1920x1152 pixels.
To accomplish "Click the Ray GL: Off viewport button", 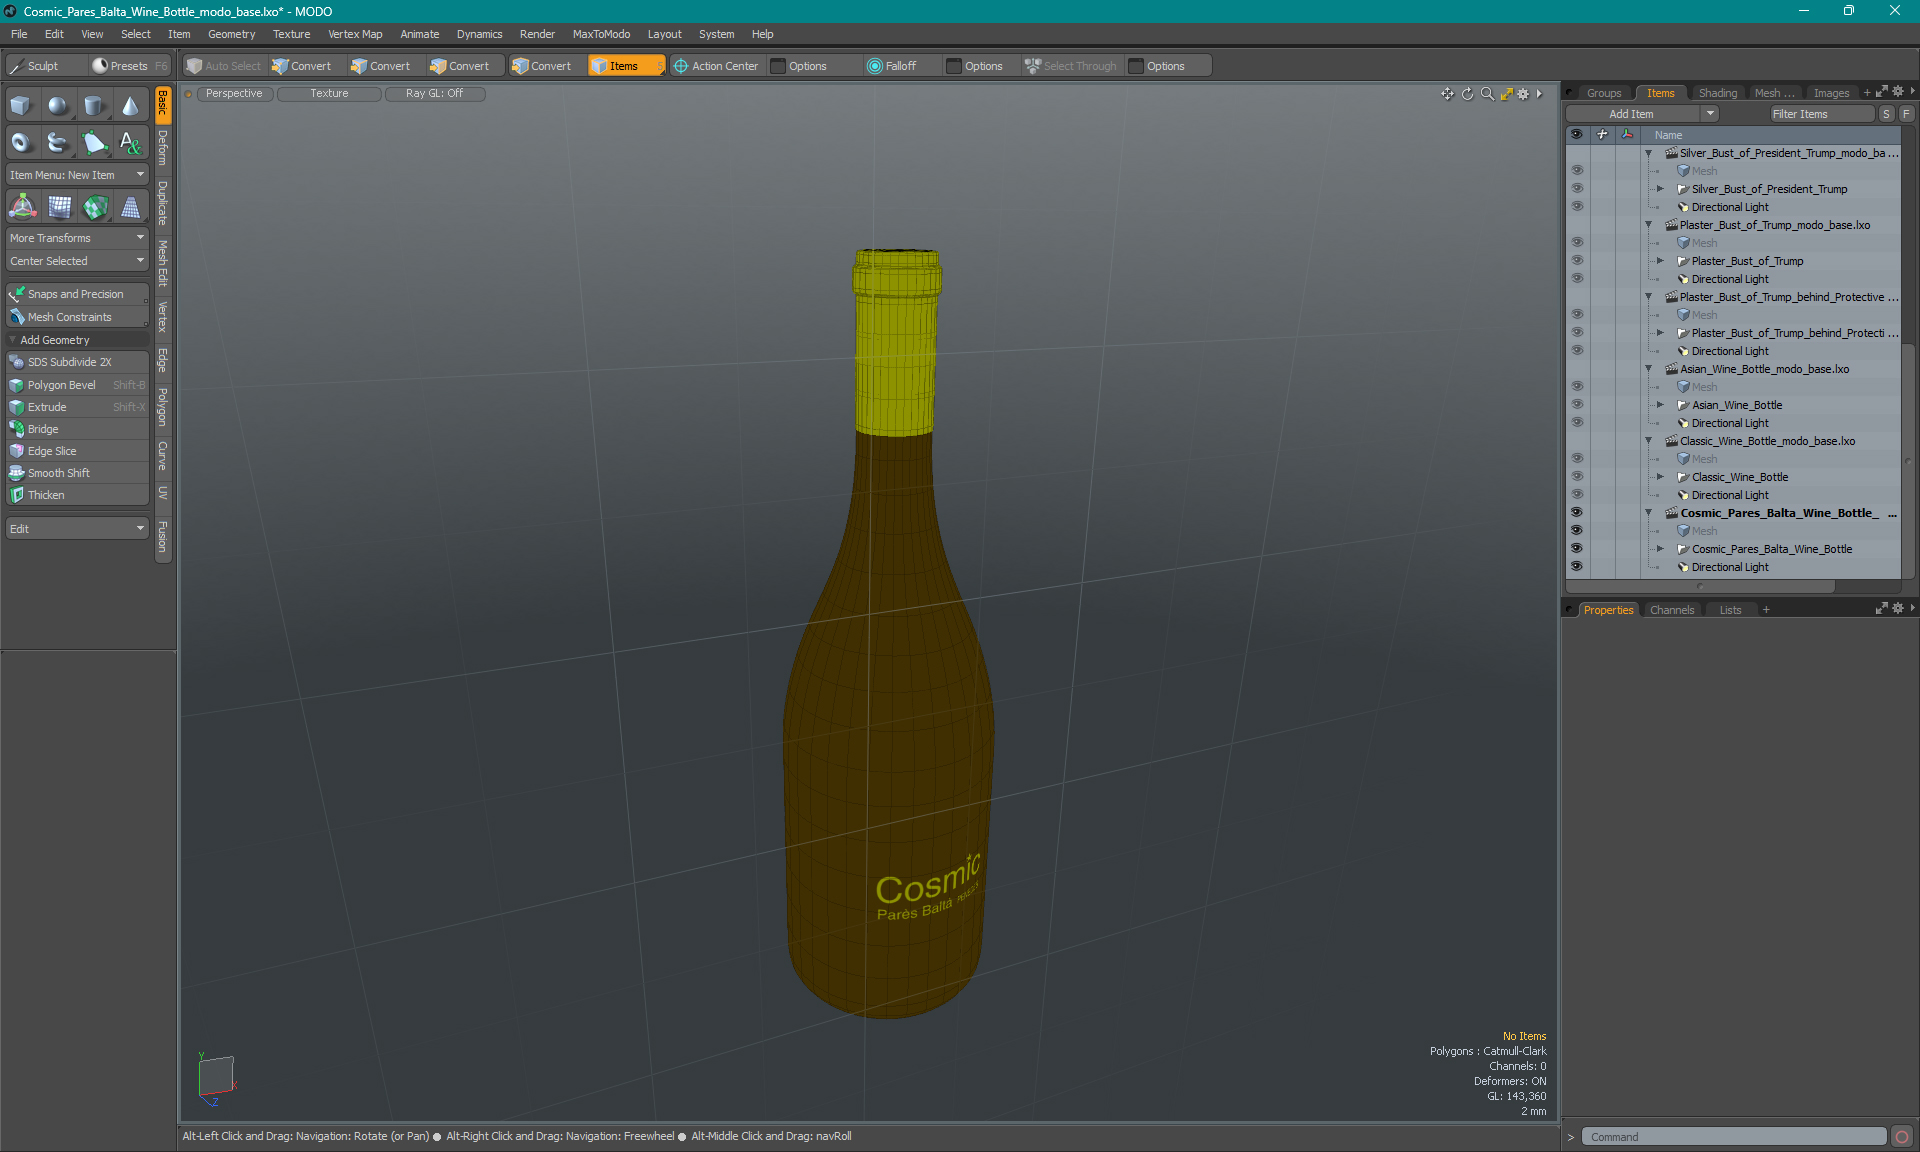I will (434, 94).
